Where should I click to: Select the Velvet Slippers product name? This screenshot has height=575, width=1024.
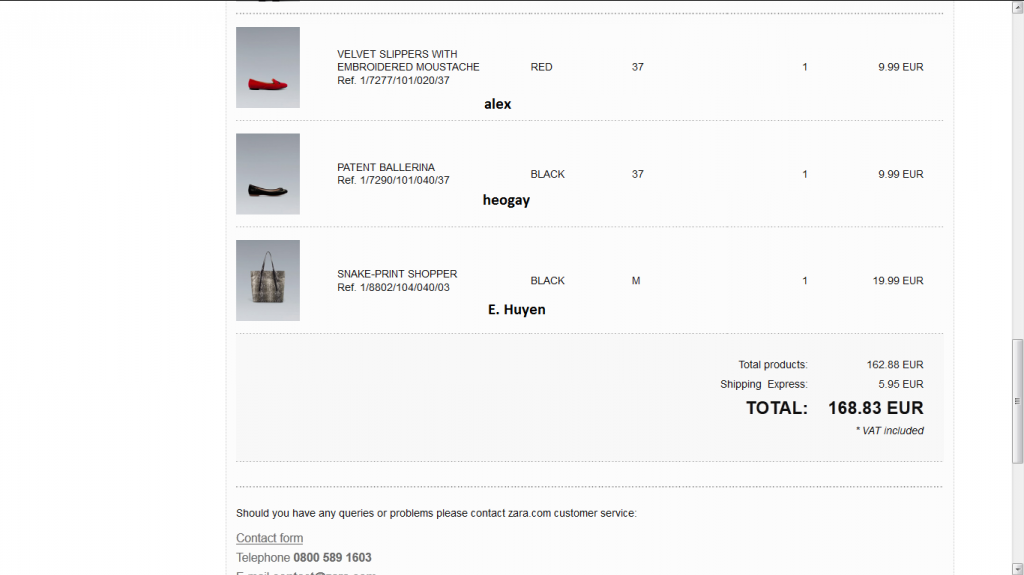tap(408, 60)
